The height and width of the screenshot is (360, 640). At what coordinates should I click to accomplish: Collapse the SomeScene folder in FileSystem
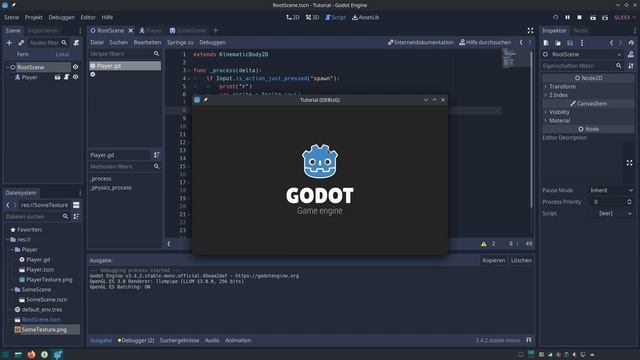(x=12, y=289)
